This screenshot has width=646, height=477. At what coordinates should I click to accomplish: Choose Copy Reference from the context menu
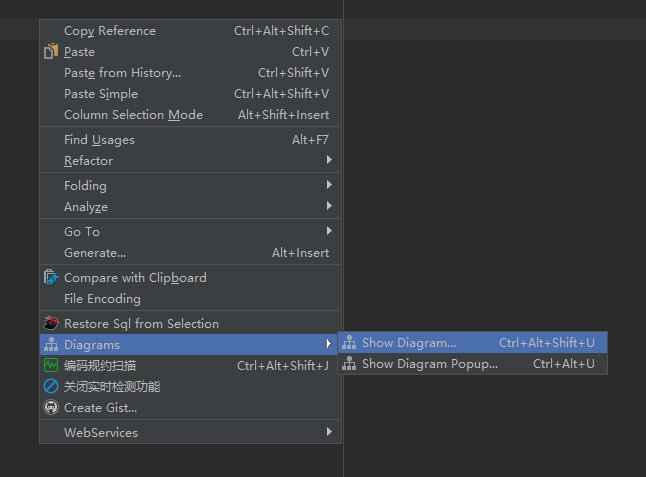[190, 30]
